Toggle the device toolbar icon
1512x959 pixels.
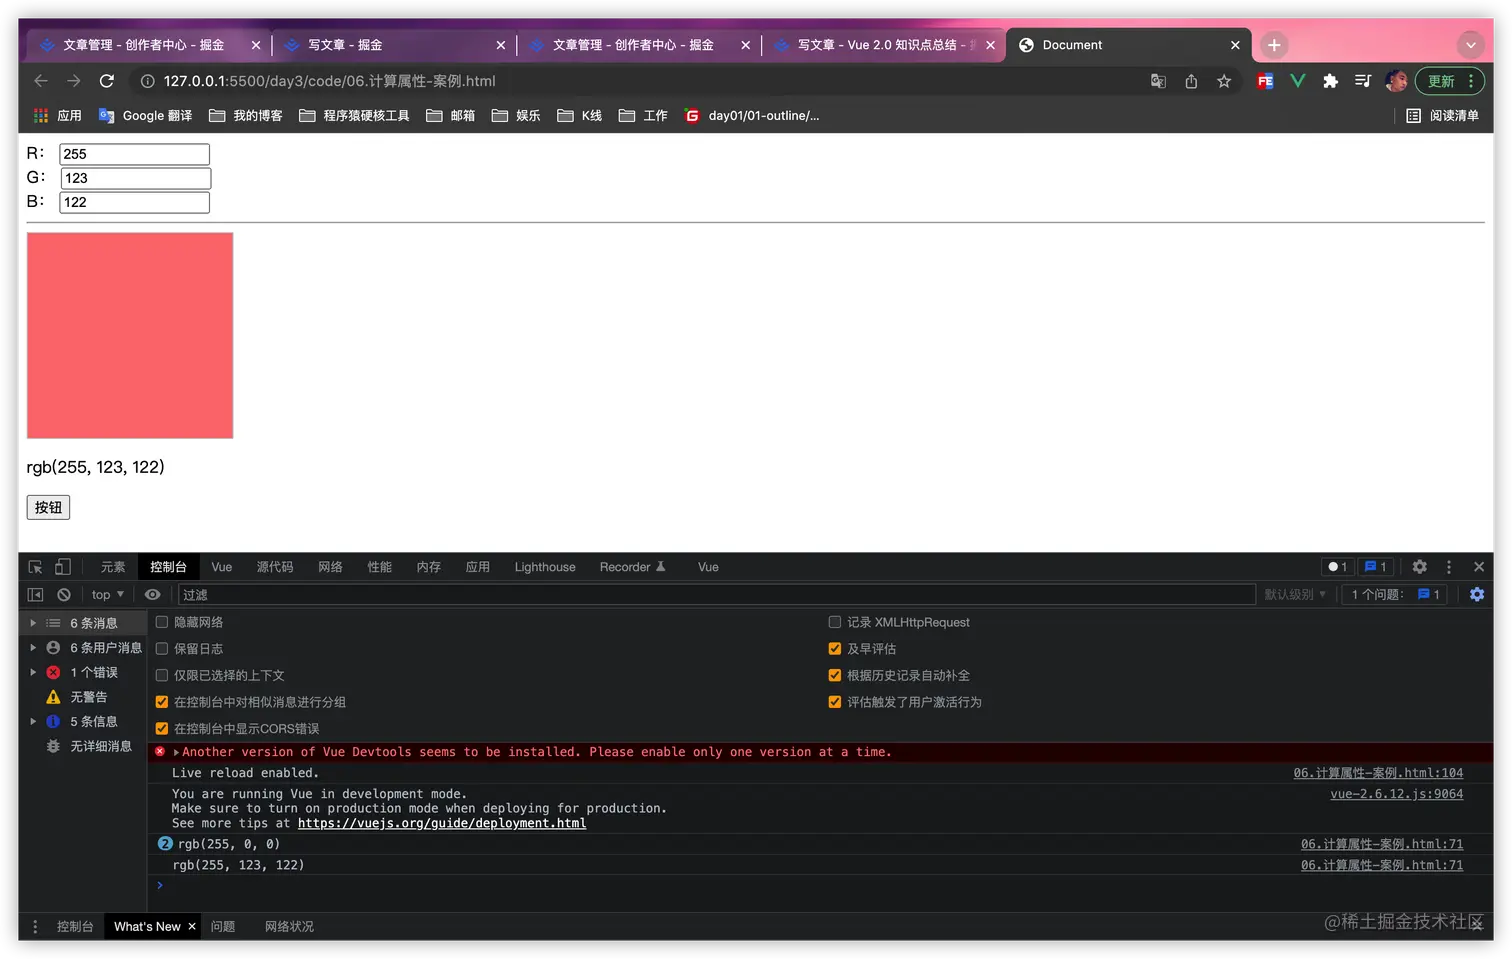click(x=62, y=566)
